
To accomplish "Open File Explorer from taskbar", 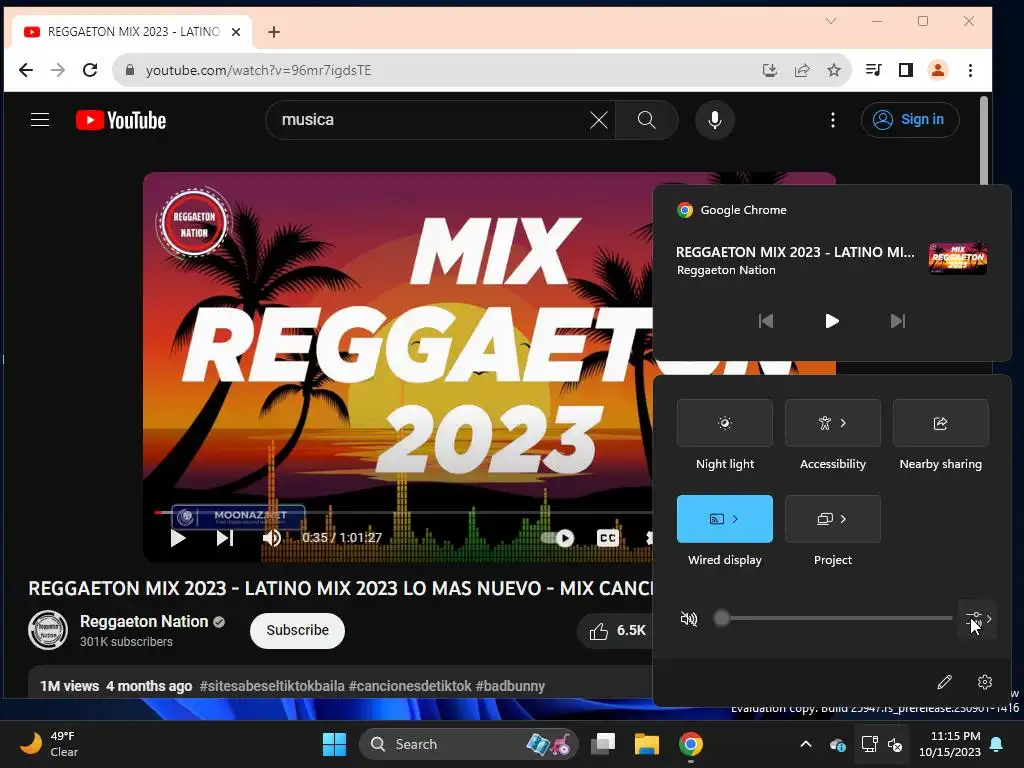I will click(647, 744).
